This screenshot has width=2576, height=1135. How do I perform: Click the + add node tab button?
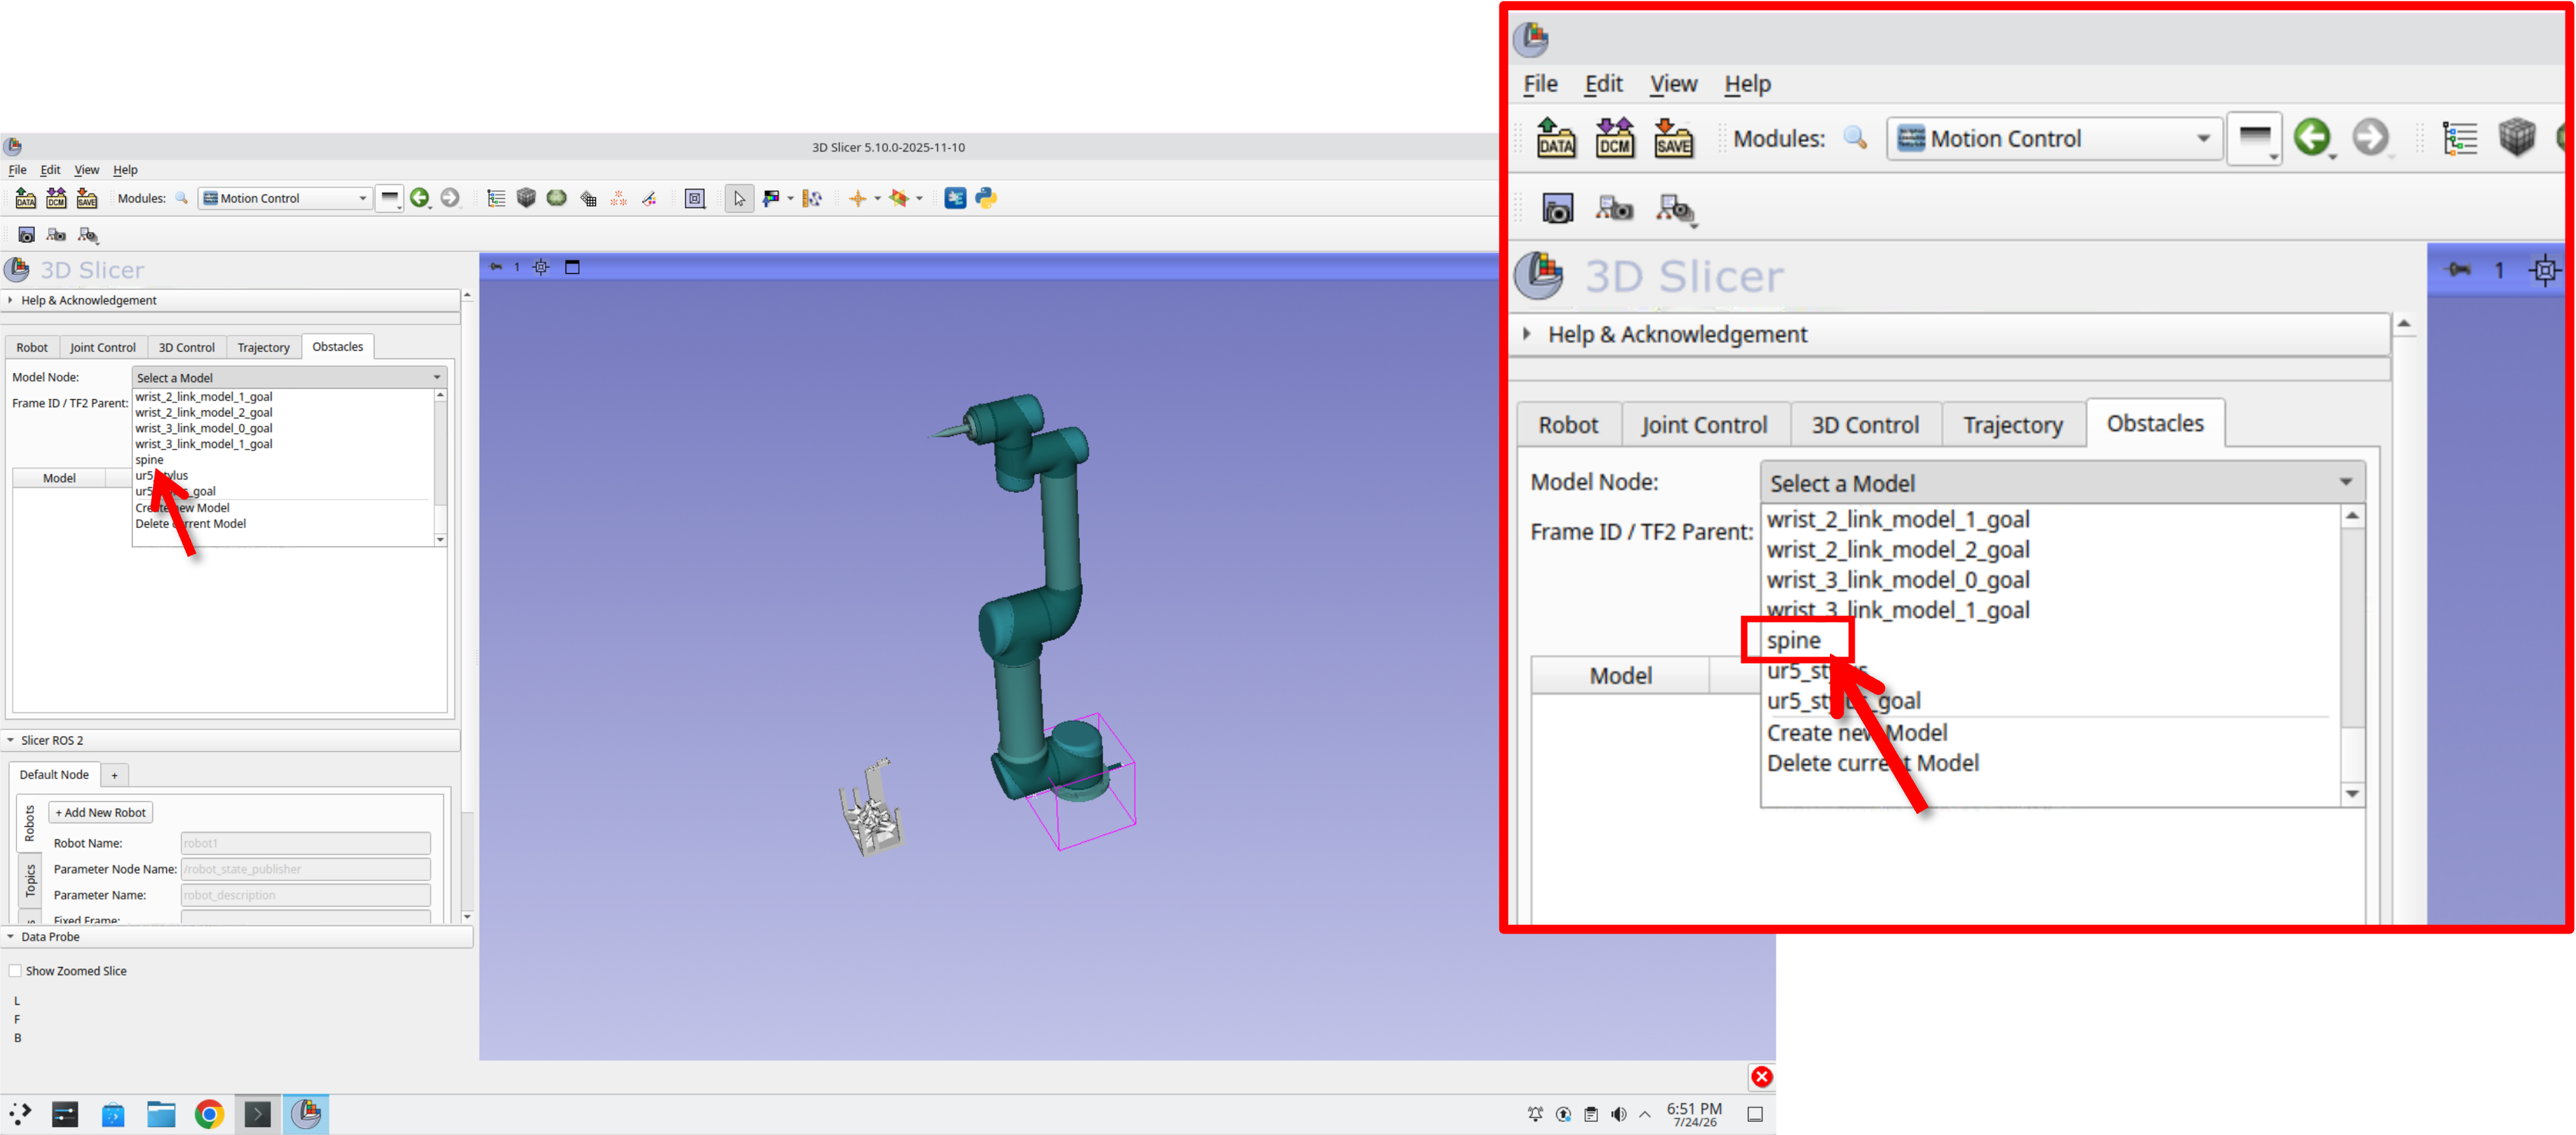115,775
